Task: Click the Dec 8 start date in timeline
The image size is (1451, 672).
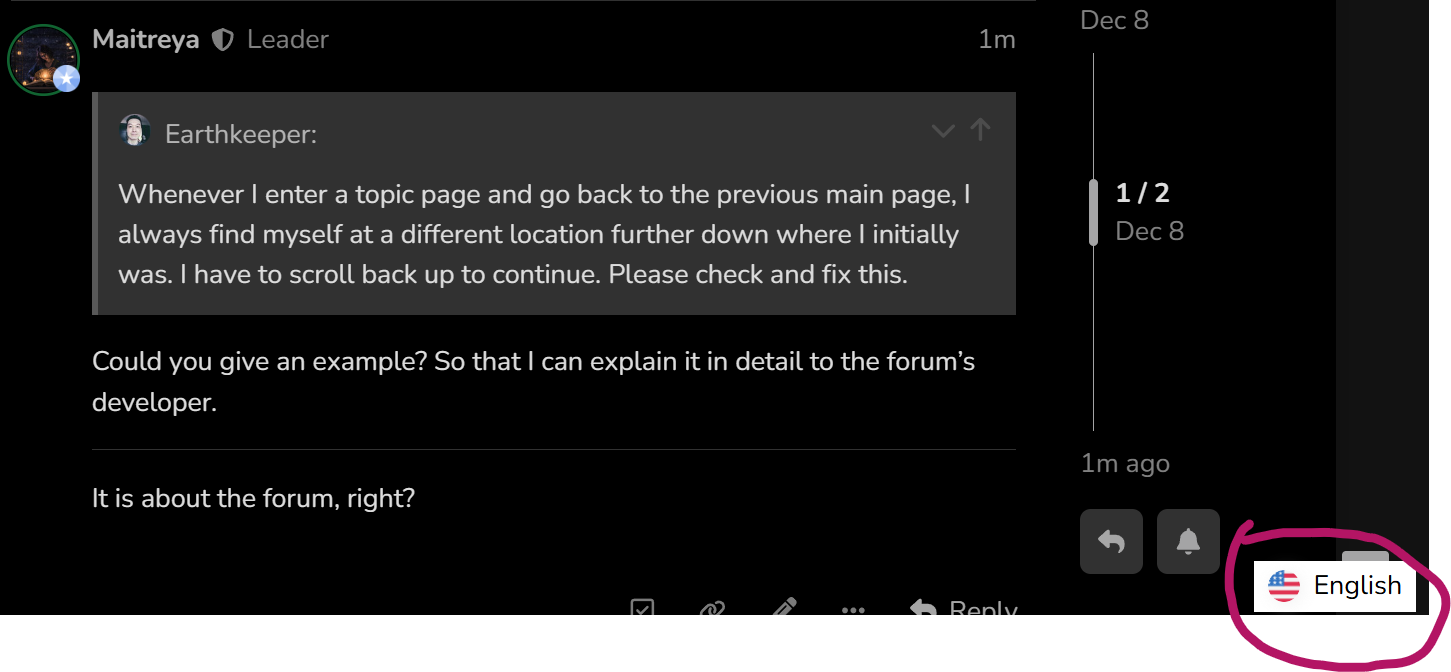Action: (x=1114, y=20)
